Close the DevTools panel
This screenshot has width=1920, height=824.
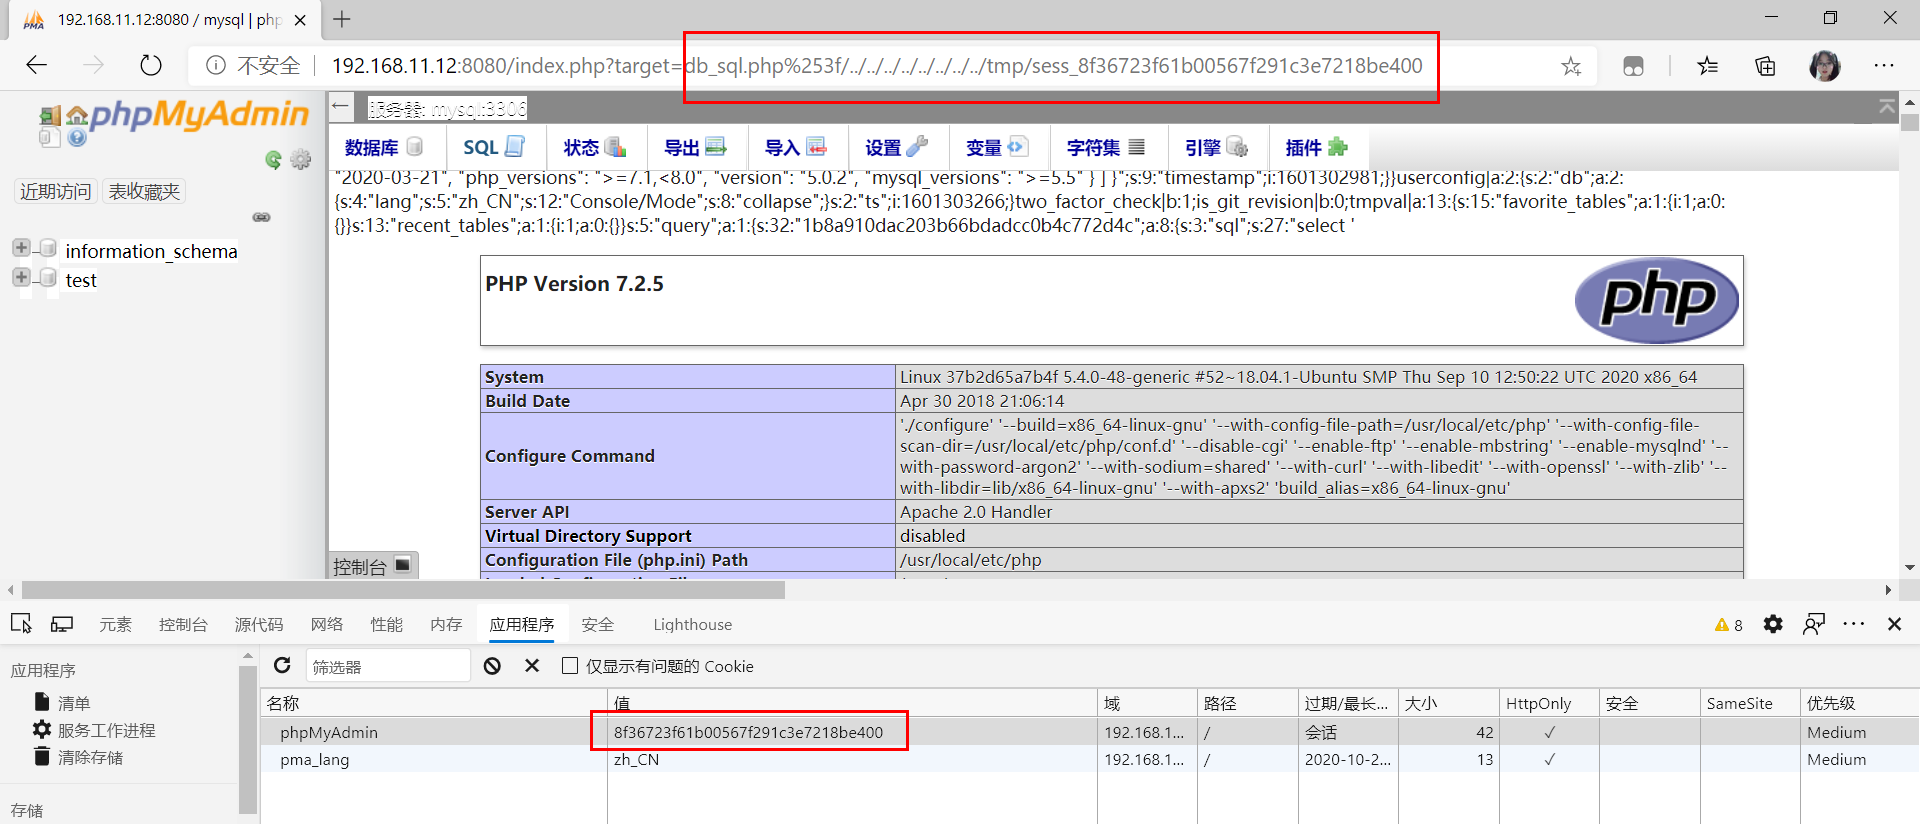(x=1894, y=624)
